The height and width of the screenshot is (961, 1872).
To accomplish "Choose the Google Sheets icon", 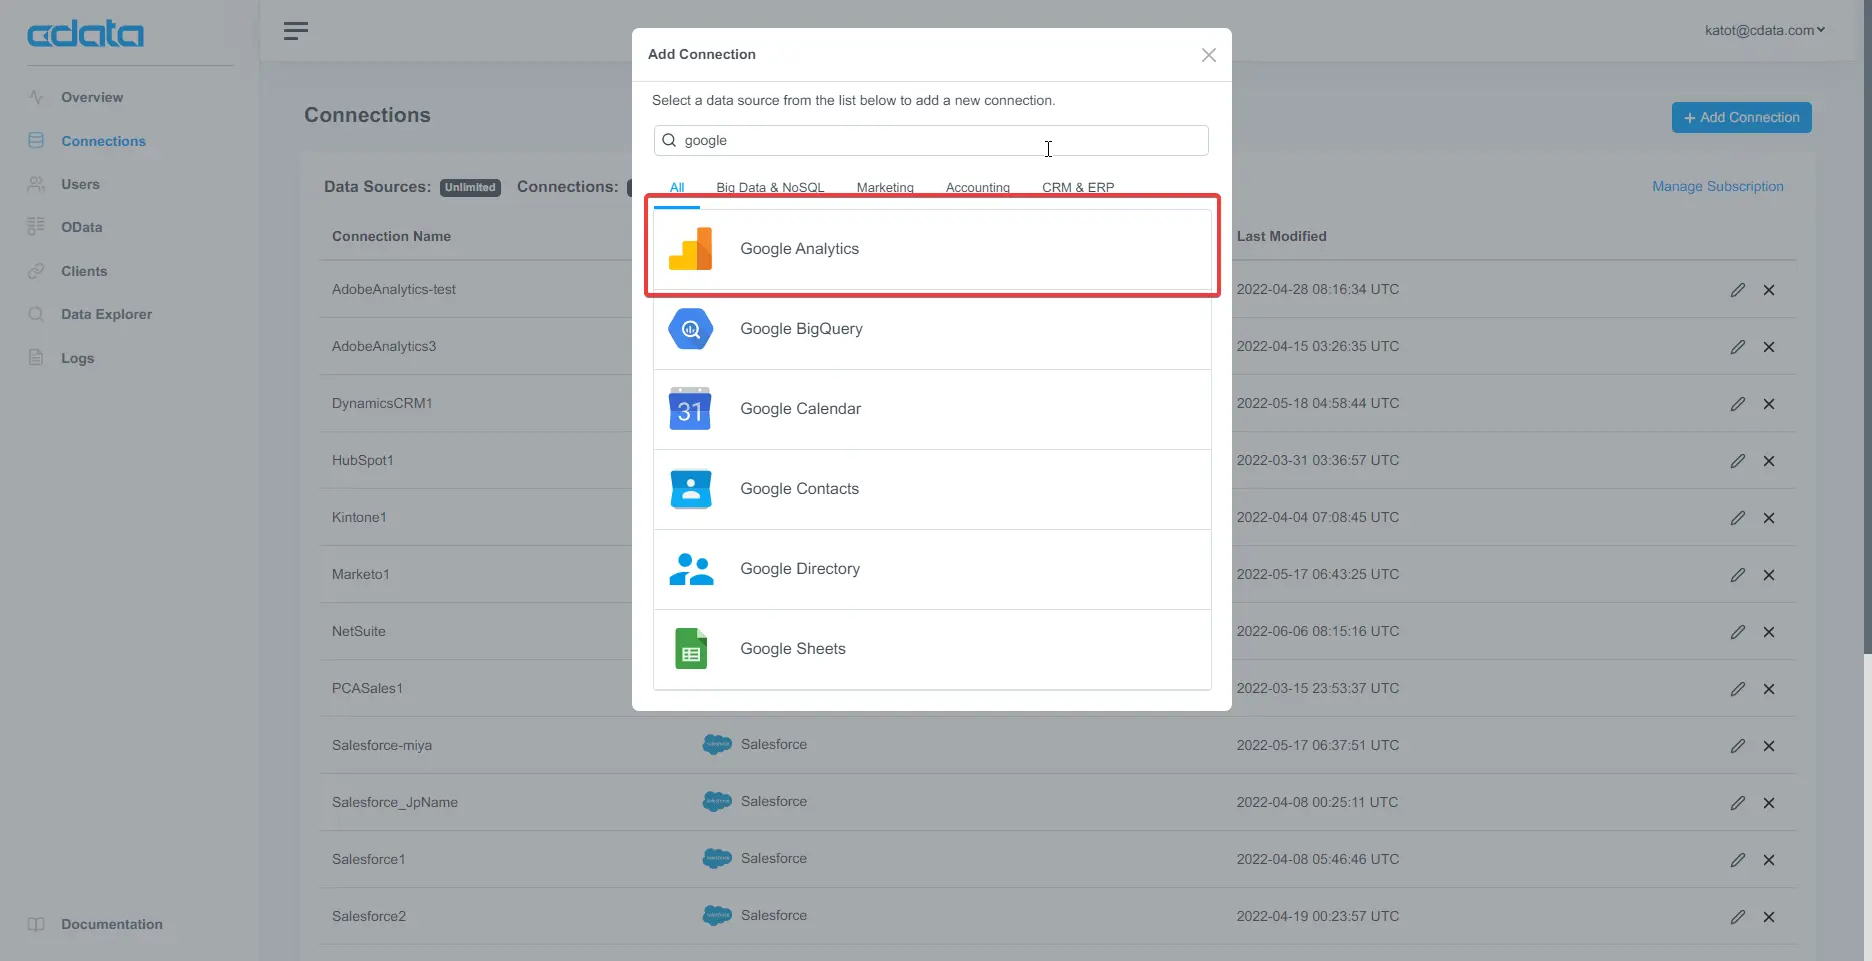I will click(690, 649).
